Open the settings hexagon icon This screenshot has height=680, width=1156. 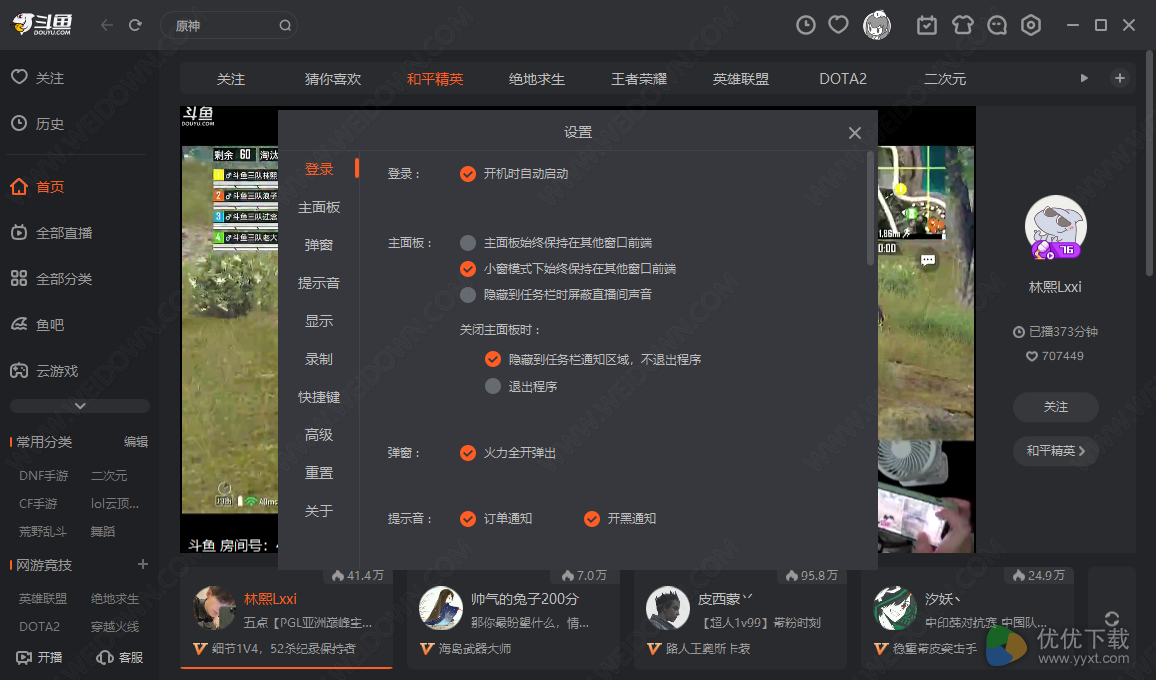[1031, 25]
